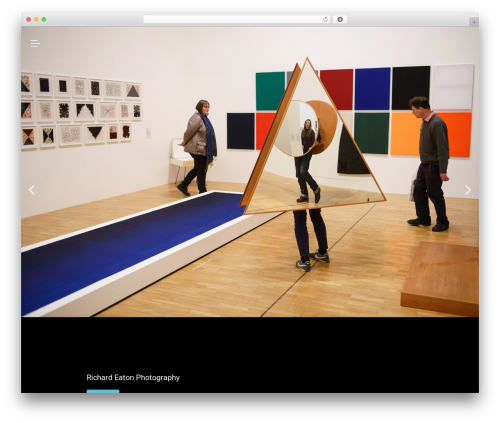This screenshot has width=500, height=423.
Task: Click the browser download indicator button
Action: [340, 20]
